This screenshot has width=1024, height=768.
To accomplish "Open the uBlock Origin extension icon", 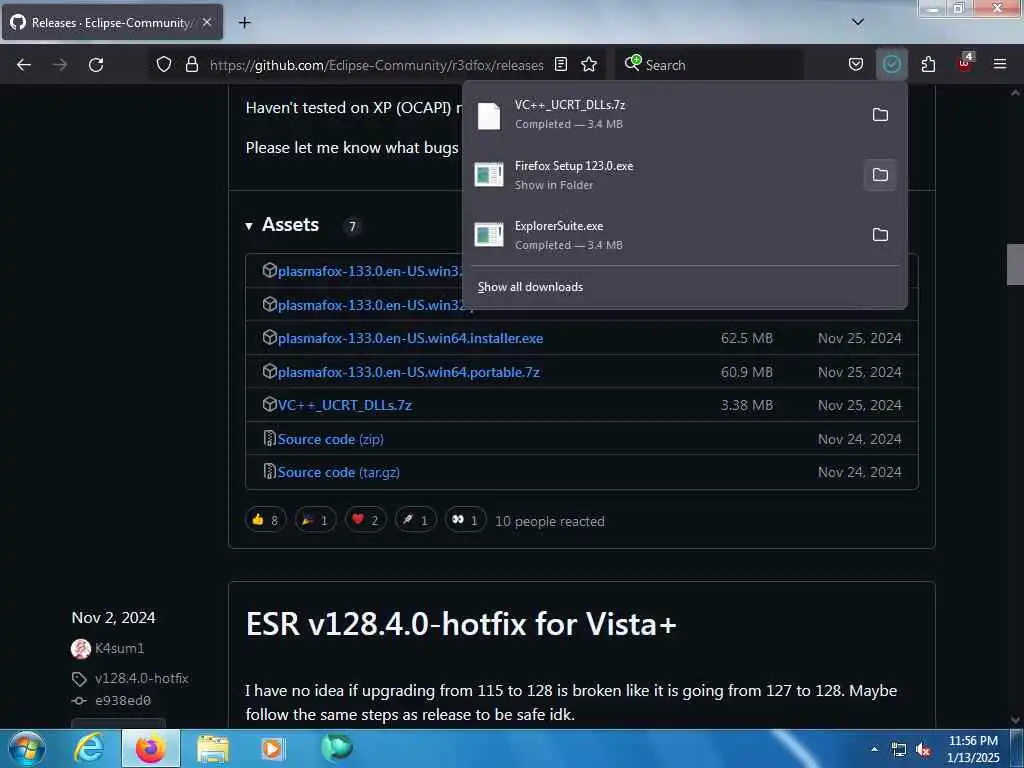I will click(x=965, y=63).
